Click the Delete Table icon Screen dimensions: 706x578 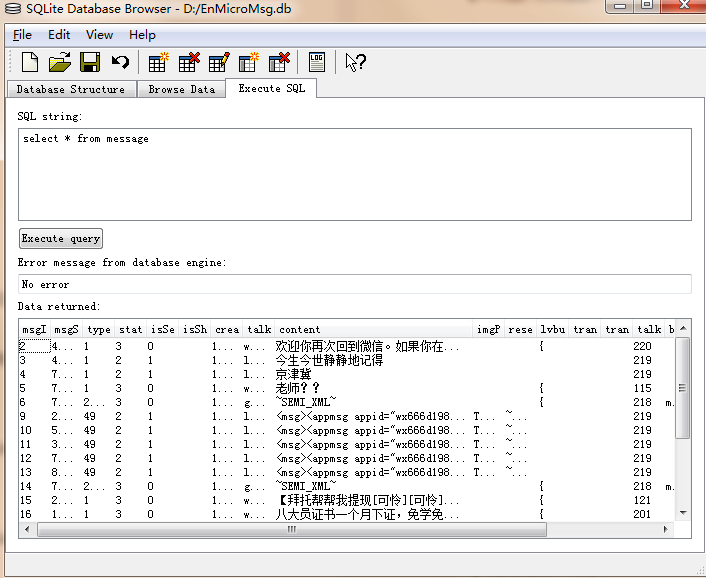(x=189, y=62)
